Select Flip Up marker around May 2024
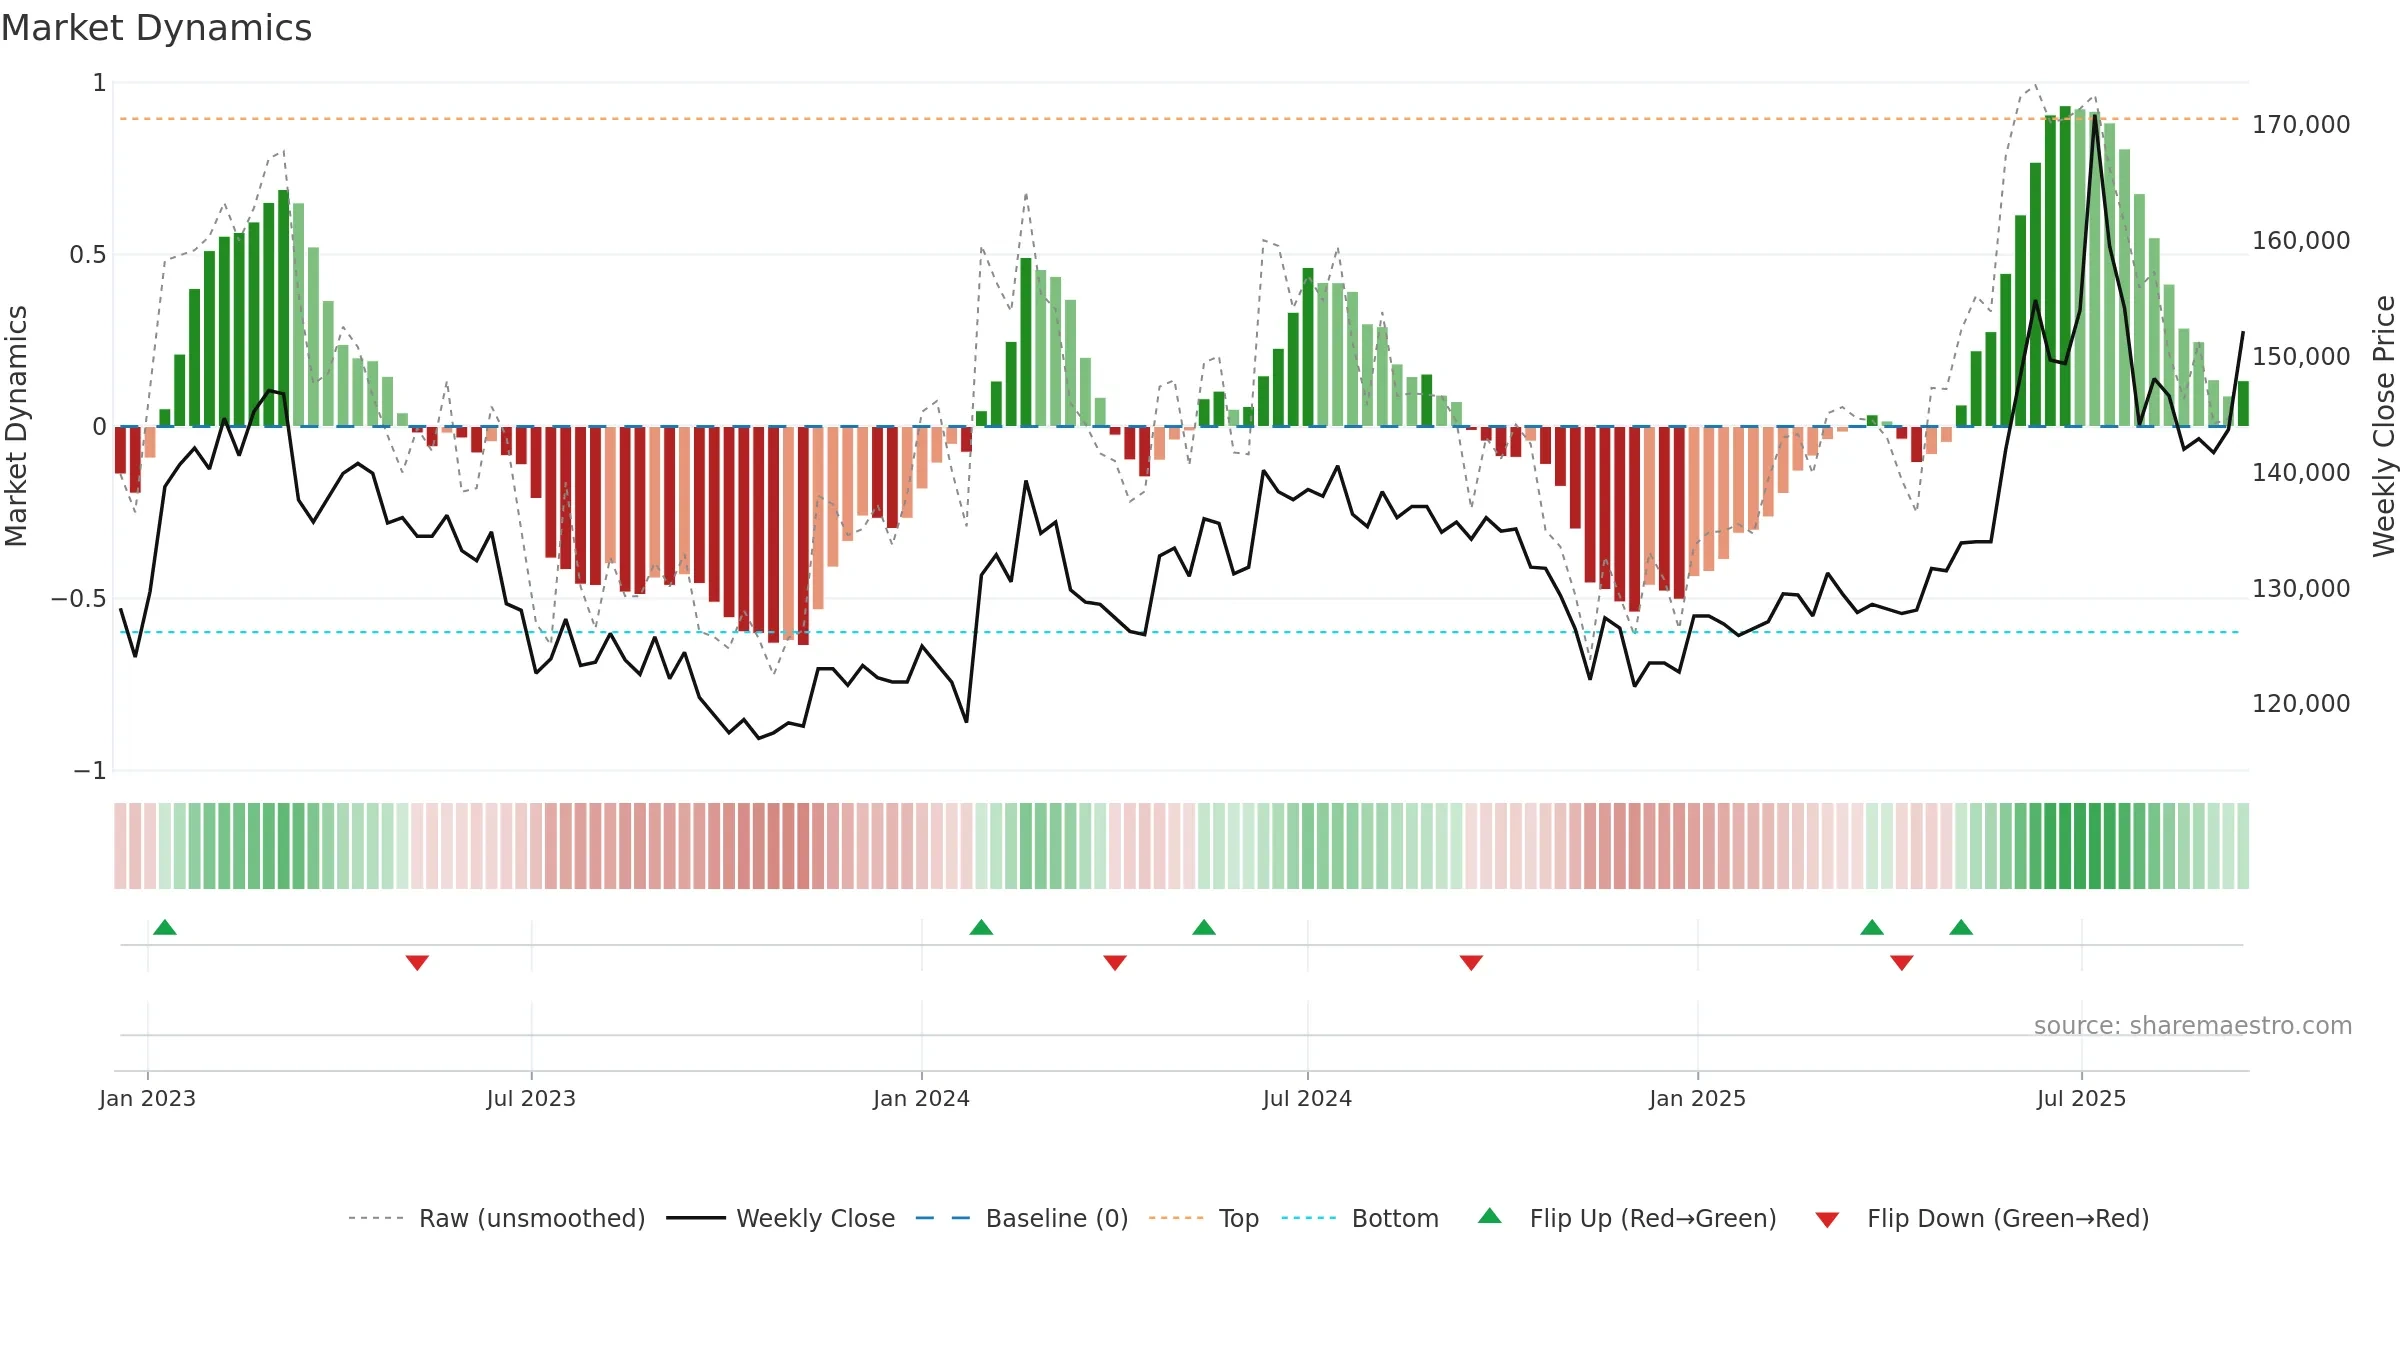The image size is (2400, 1350). pos(1204,927)
